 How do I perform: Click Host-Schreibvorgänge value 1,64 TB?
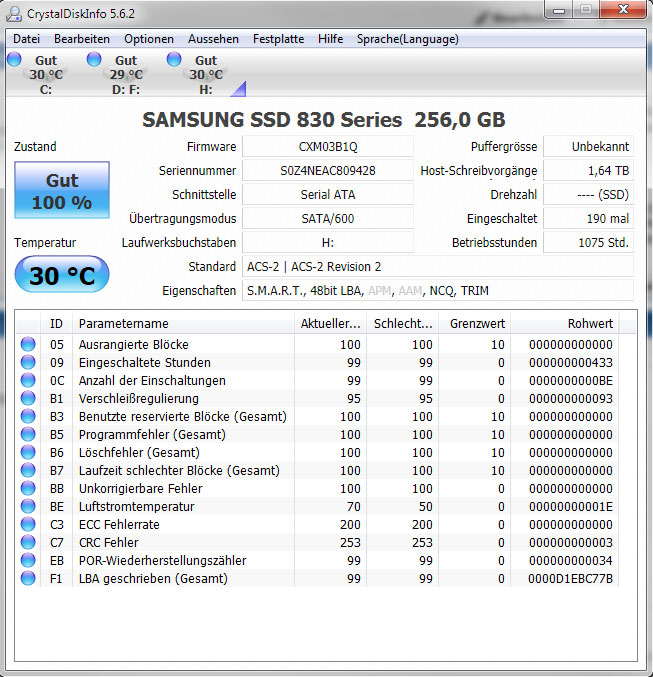point(588,171)
